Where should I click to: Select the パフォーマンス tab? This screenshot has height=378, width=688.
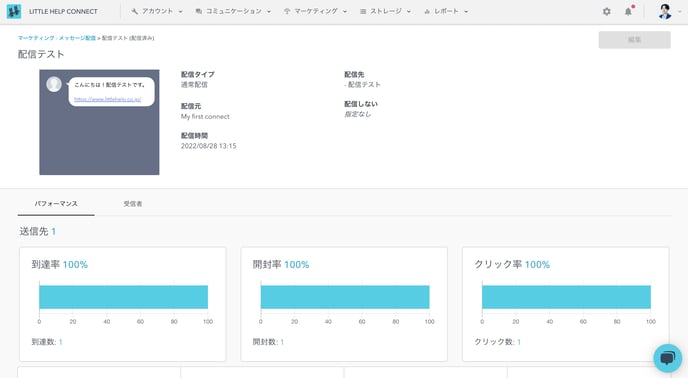click(56, 204)
